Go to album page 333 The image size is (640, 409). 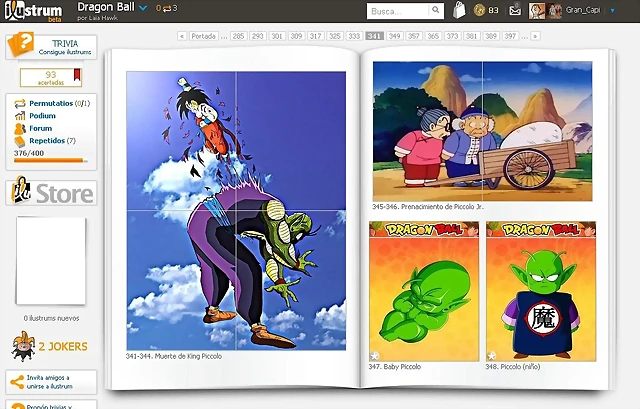(x=354, y=36)
